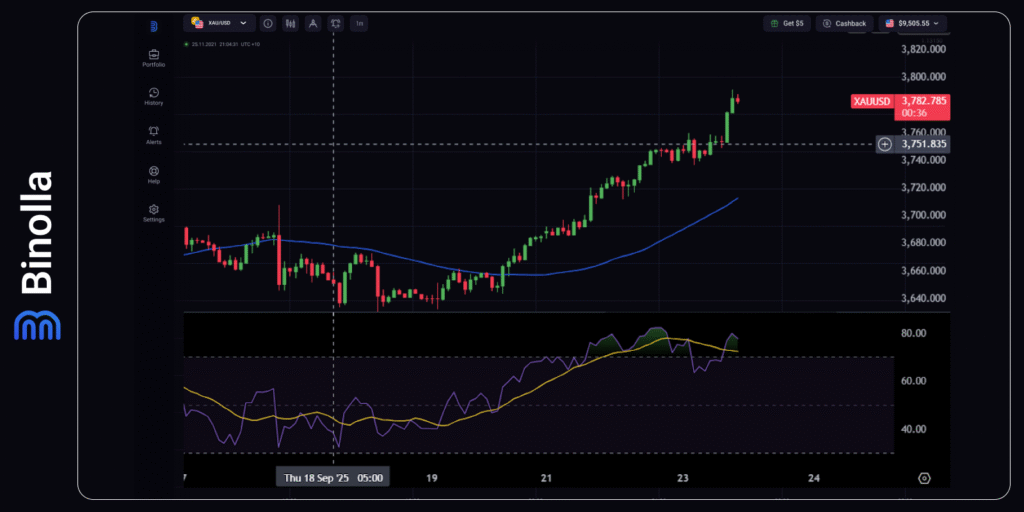
Task: Click the Thu 18 Sep time marker
Action: pos(332,478)
